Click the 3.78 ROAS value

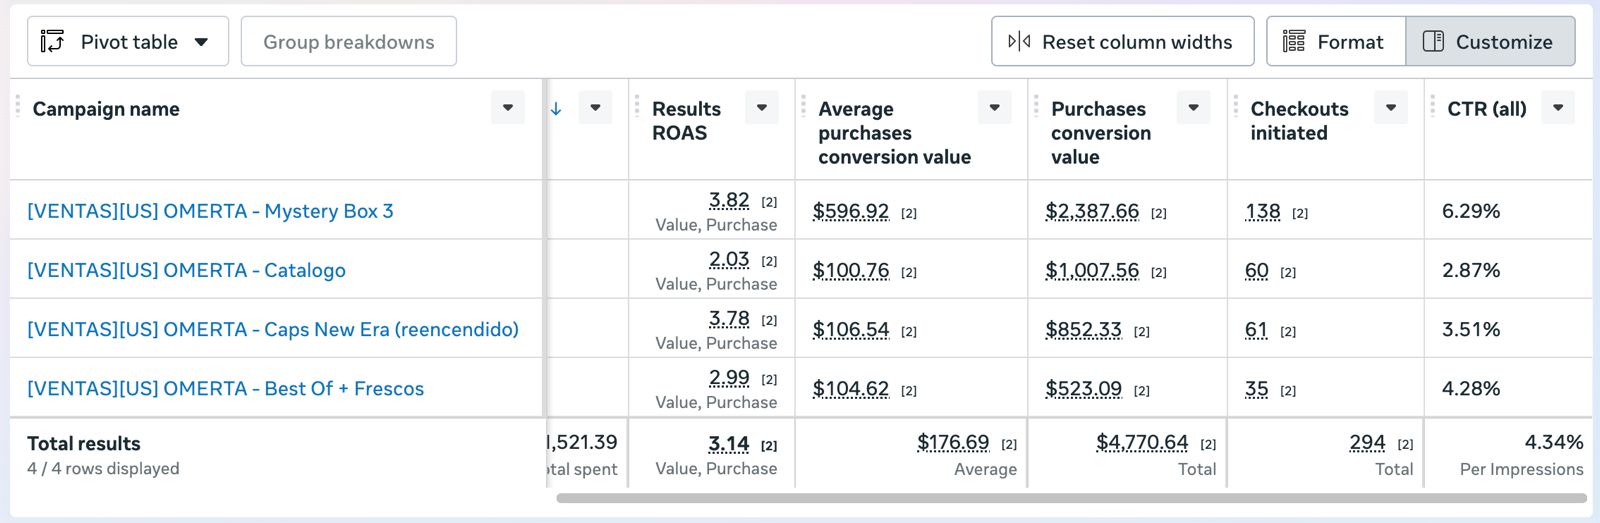pos(729,318)
